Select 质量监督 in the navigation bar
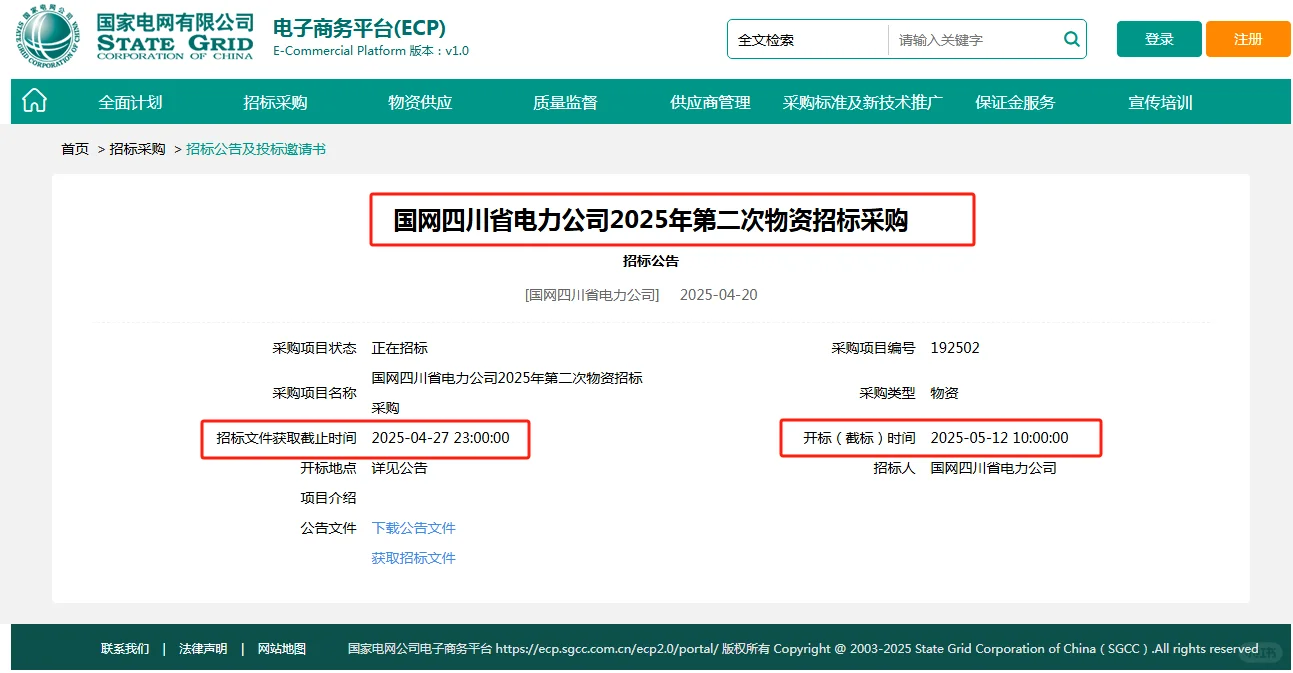The image size is (1293, 673). point(564,101)
